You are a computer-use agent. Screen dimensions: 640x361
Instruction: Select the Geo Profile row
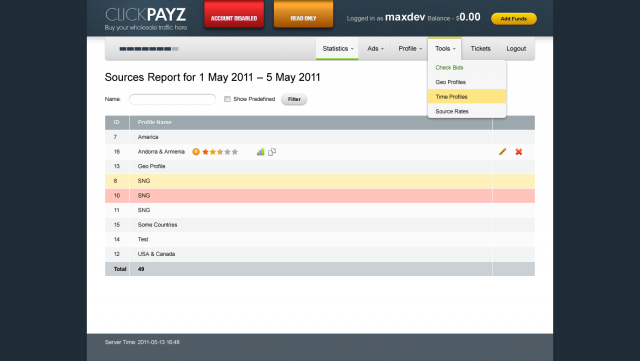(x=320, y=167)
